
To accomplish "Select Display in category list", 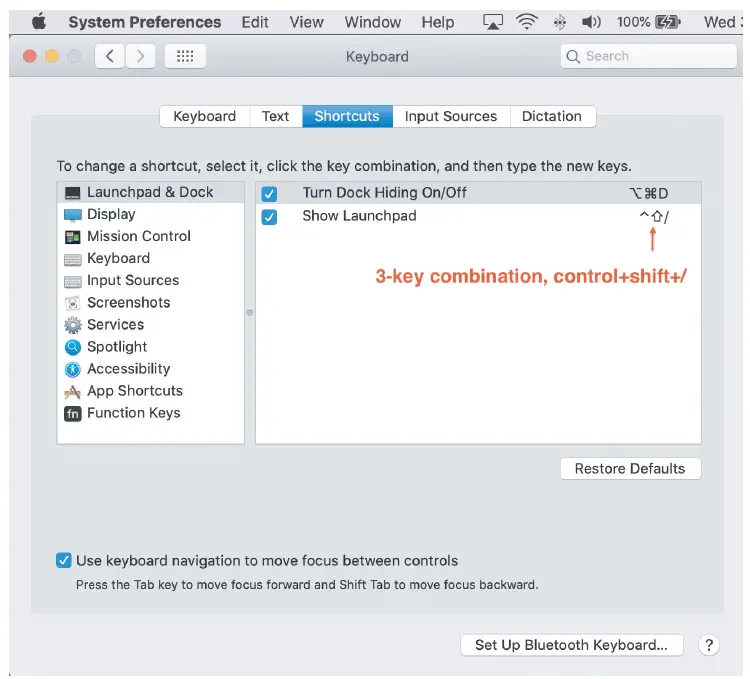I will click(151, 214).
